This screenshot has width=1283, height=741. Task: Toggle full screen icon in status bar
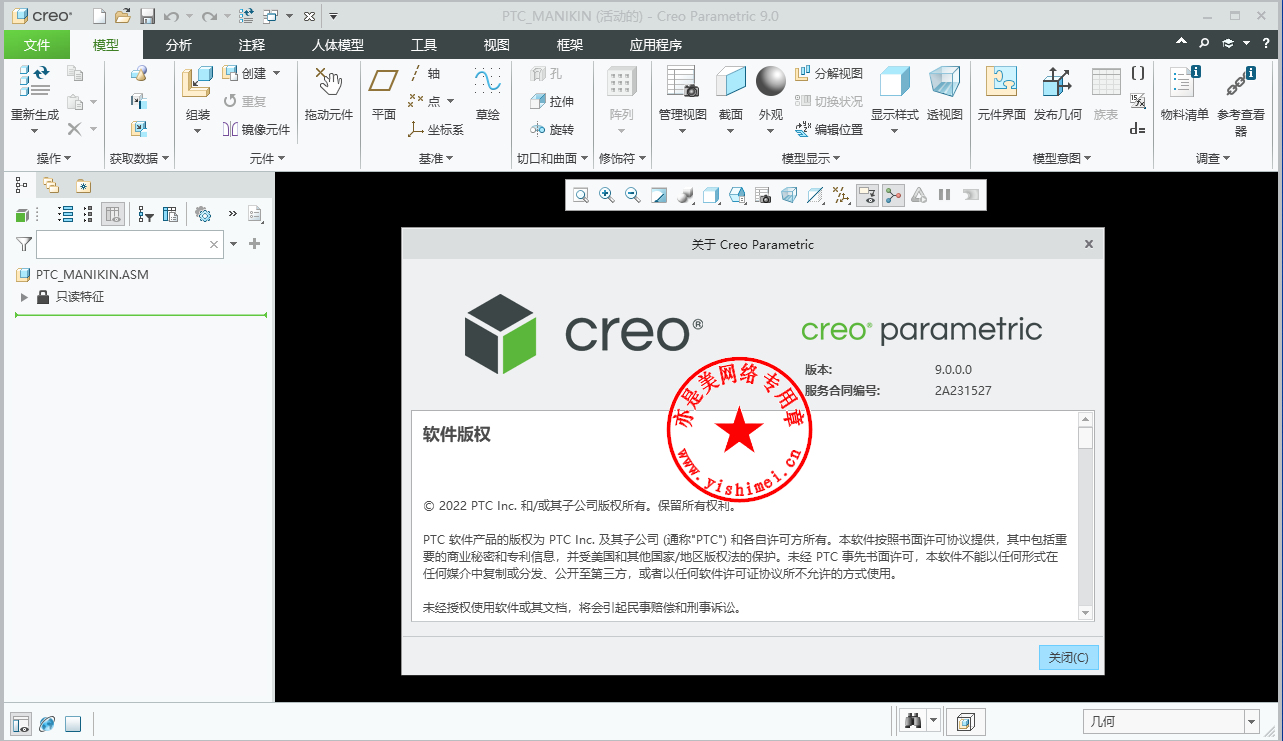click(73, 724)
